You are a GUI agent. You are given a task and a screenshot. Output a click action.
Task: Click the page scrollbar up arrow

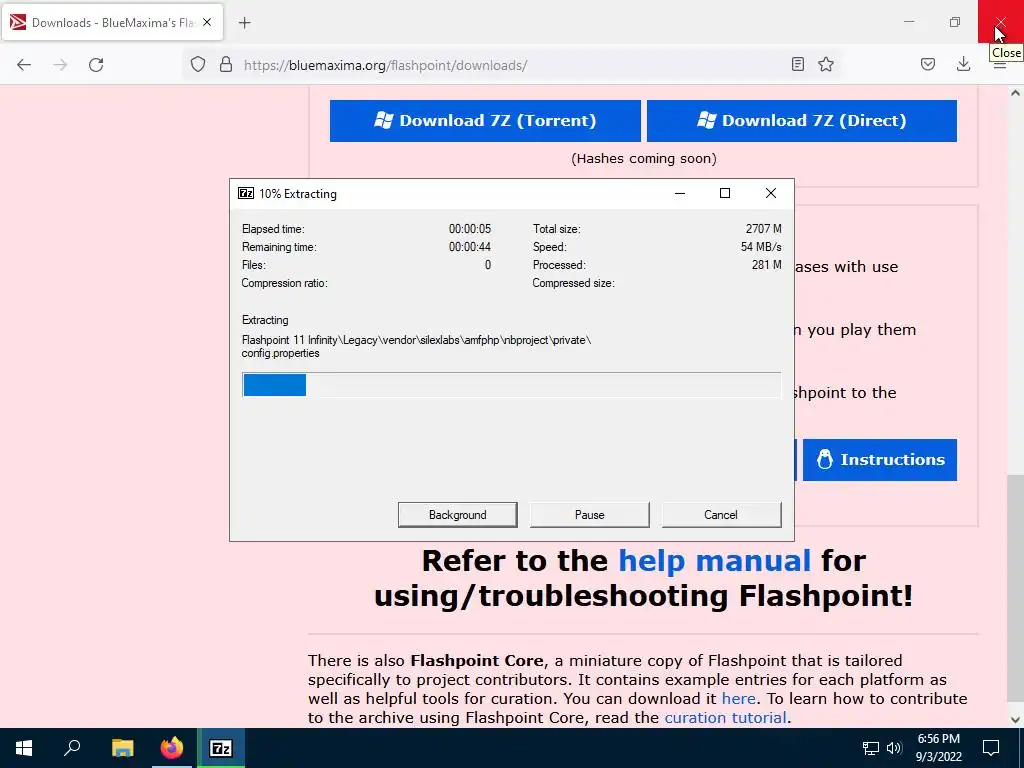tap(1015, 93)
